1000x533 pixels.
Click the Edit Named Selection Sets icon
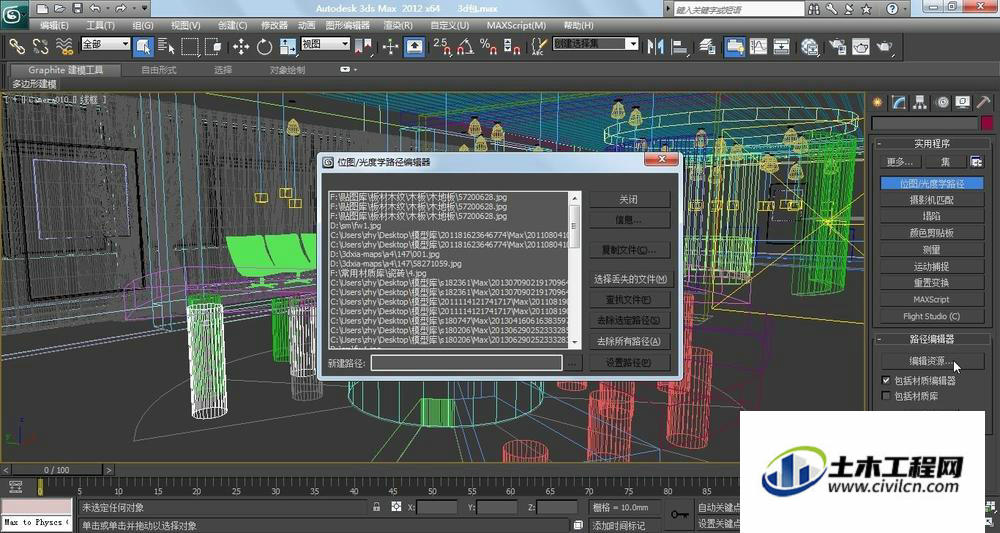pos(539,47)
